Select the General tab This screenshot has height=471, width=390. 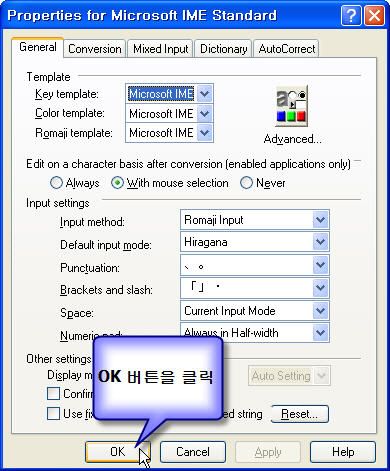(x=38, y=47)
